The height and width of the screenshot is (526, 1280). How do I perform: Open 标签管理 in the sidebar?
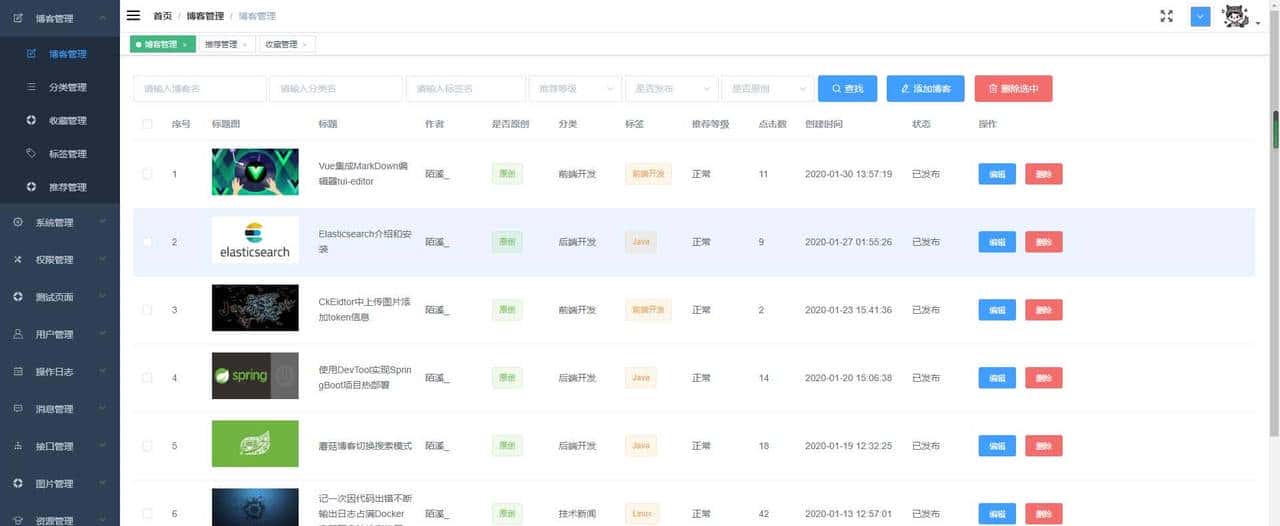click(x=60, y=154)
